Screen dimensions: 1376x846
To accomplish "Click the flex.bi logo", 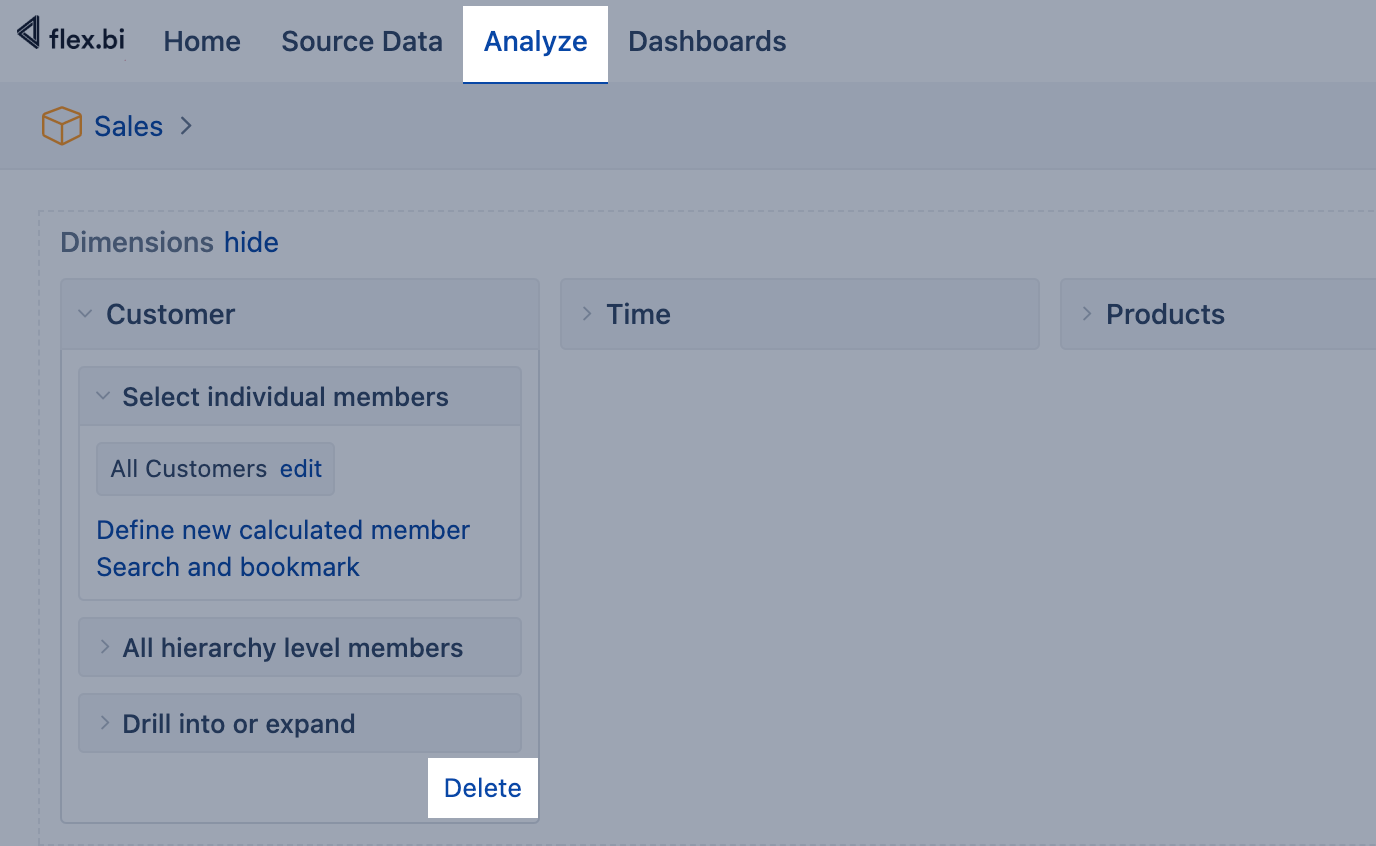I will (x=71, y=37).
